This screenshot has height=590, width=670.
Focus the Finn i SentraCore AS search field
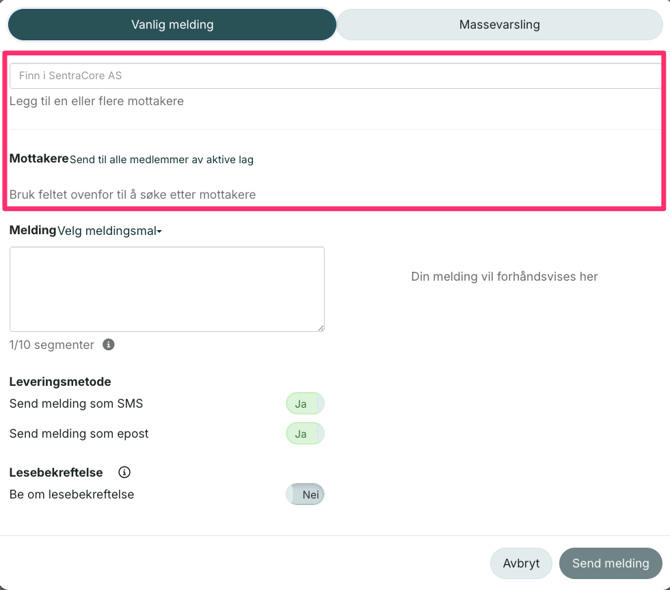click(335, 75)
